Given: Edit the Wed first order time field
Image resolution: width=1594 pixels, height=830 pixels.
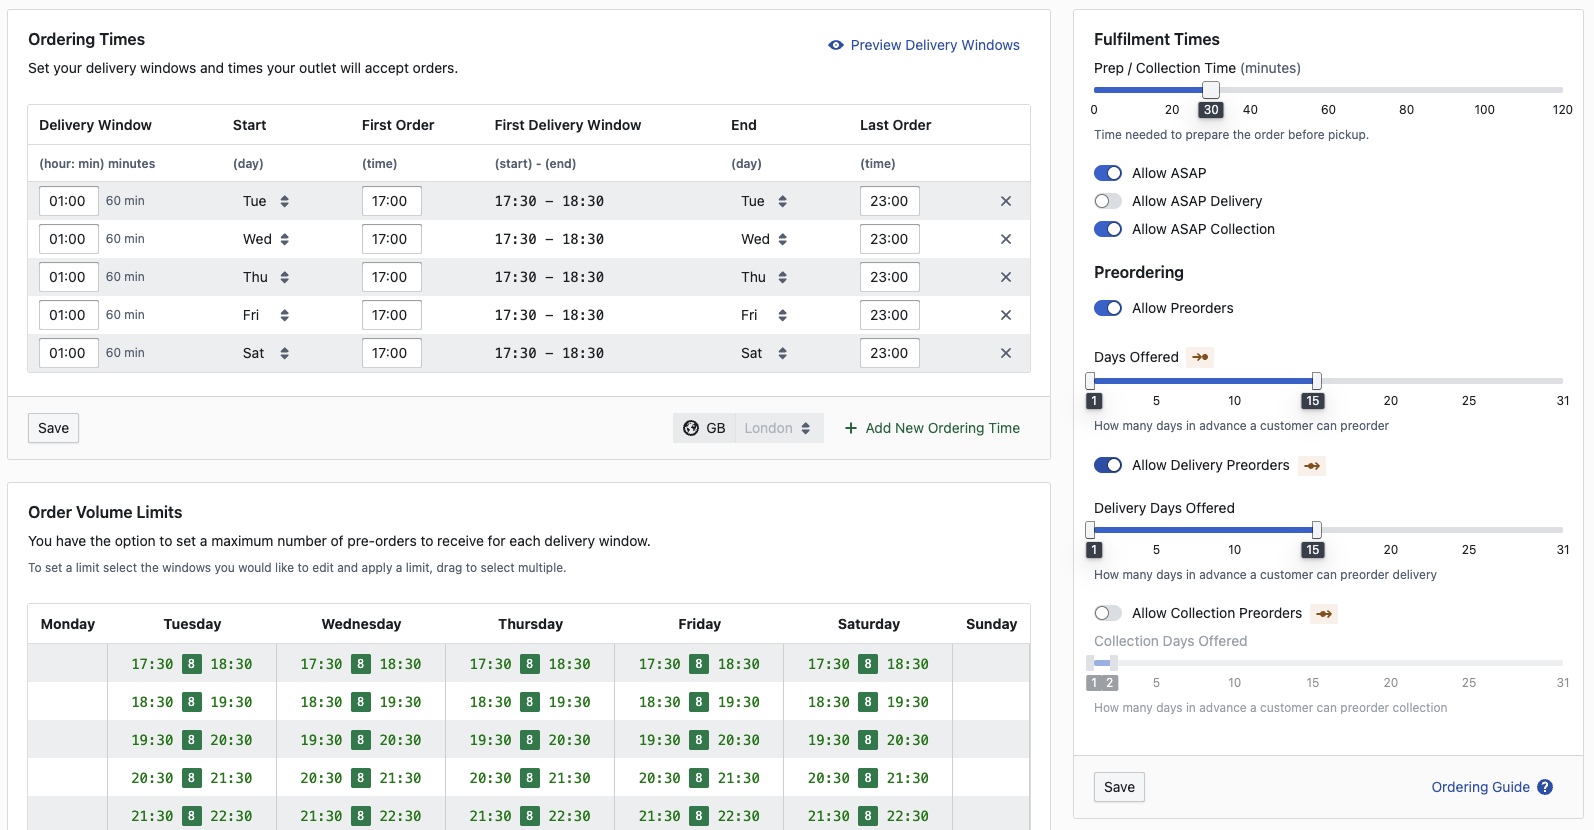Looking at the screenshot, I should (391, 239).
